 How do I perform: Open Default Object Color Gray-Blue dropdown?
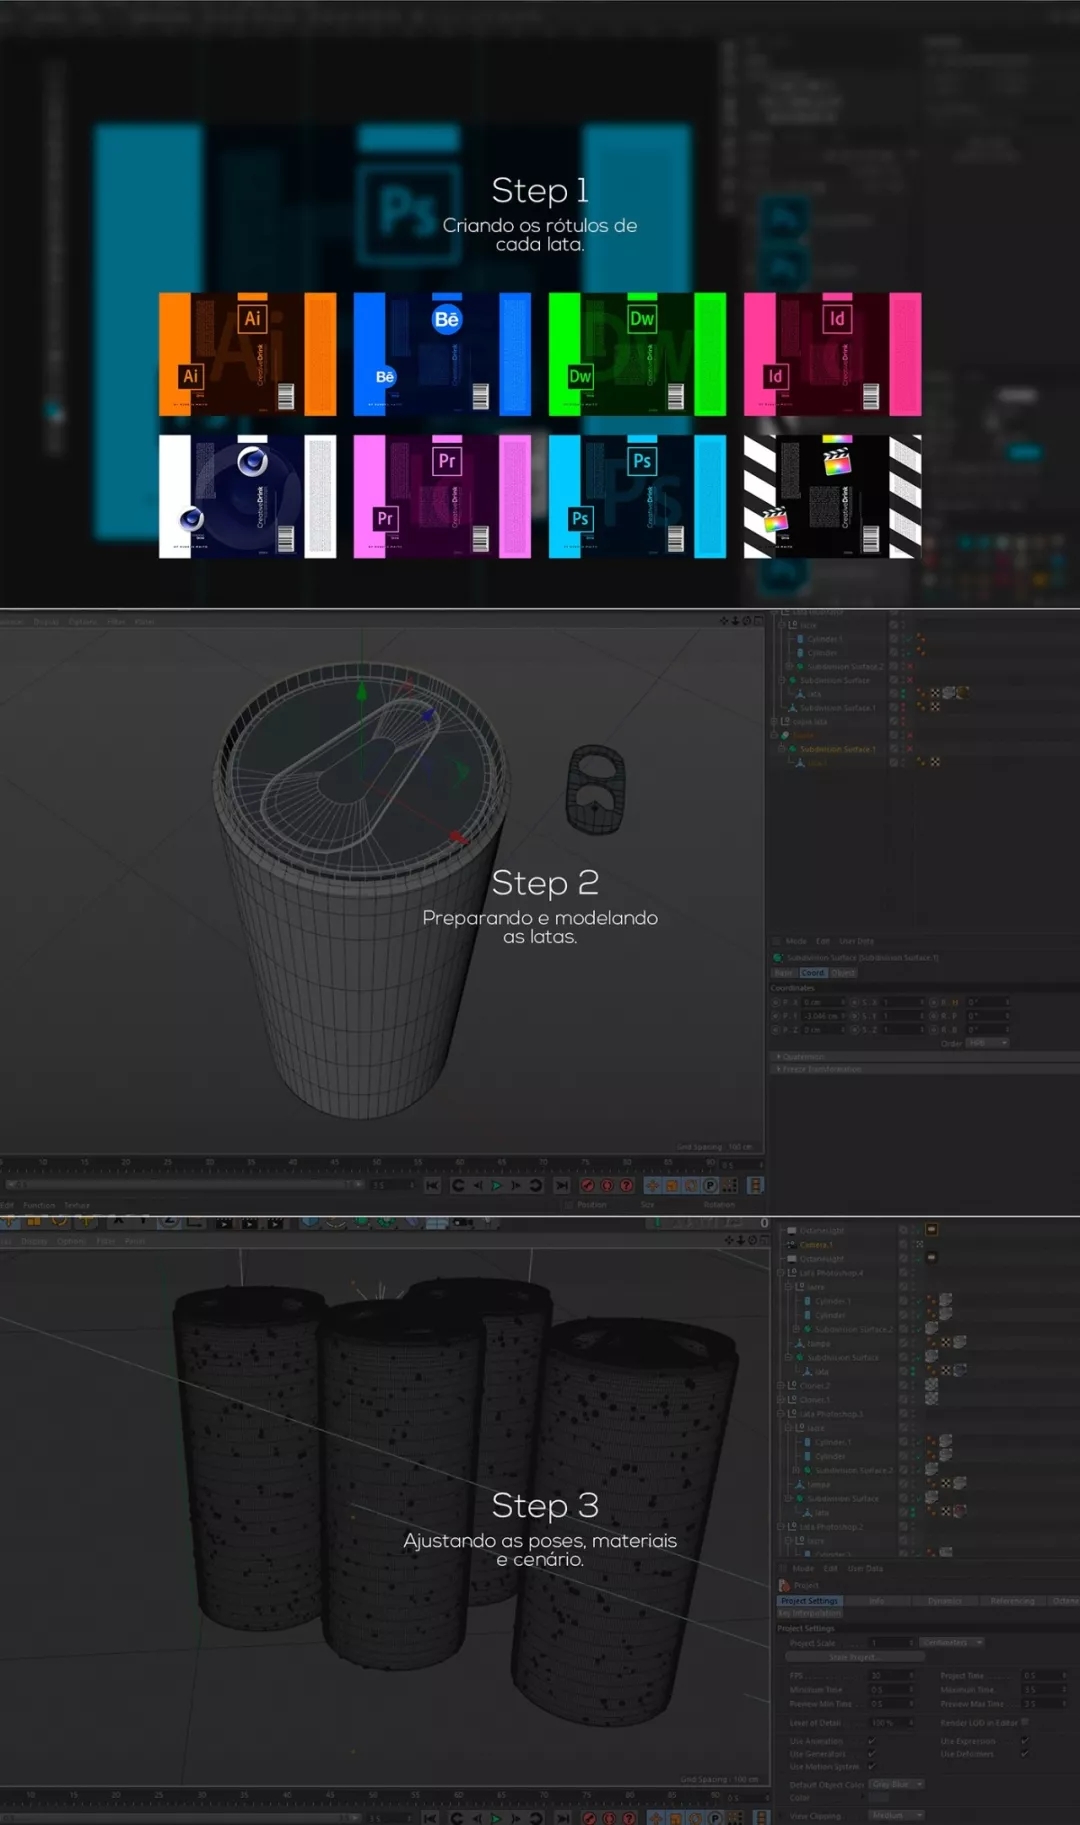coord(896,1784)
